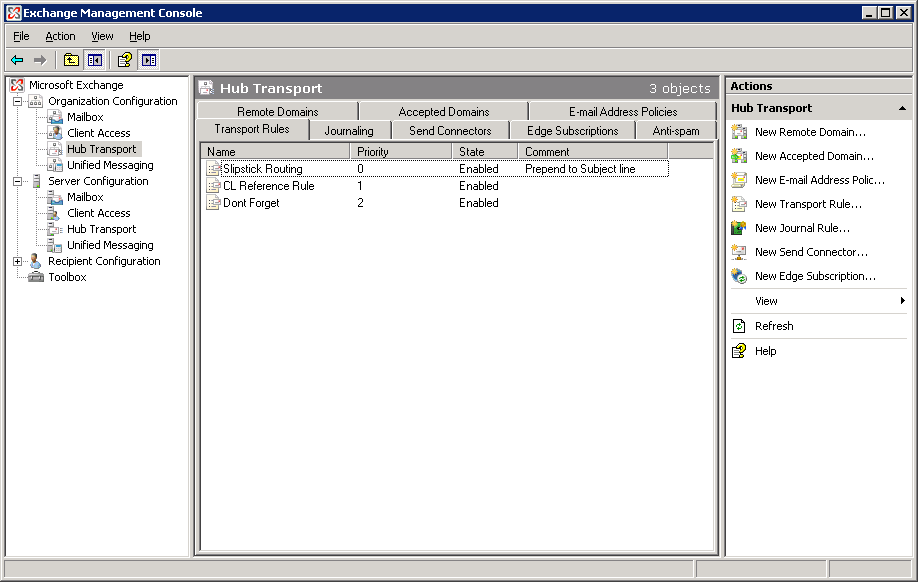
Task: Collapse the Server Configuration tree node
Action: coord(18,182)
